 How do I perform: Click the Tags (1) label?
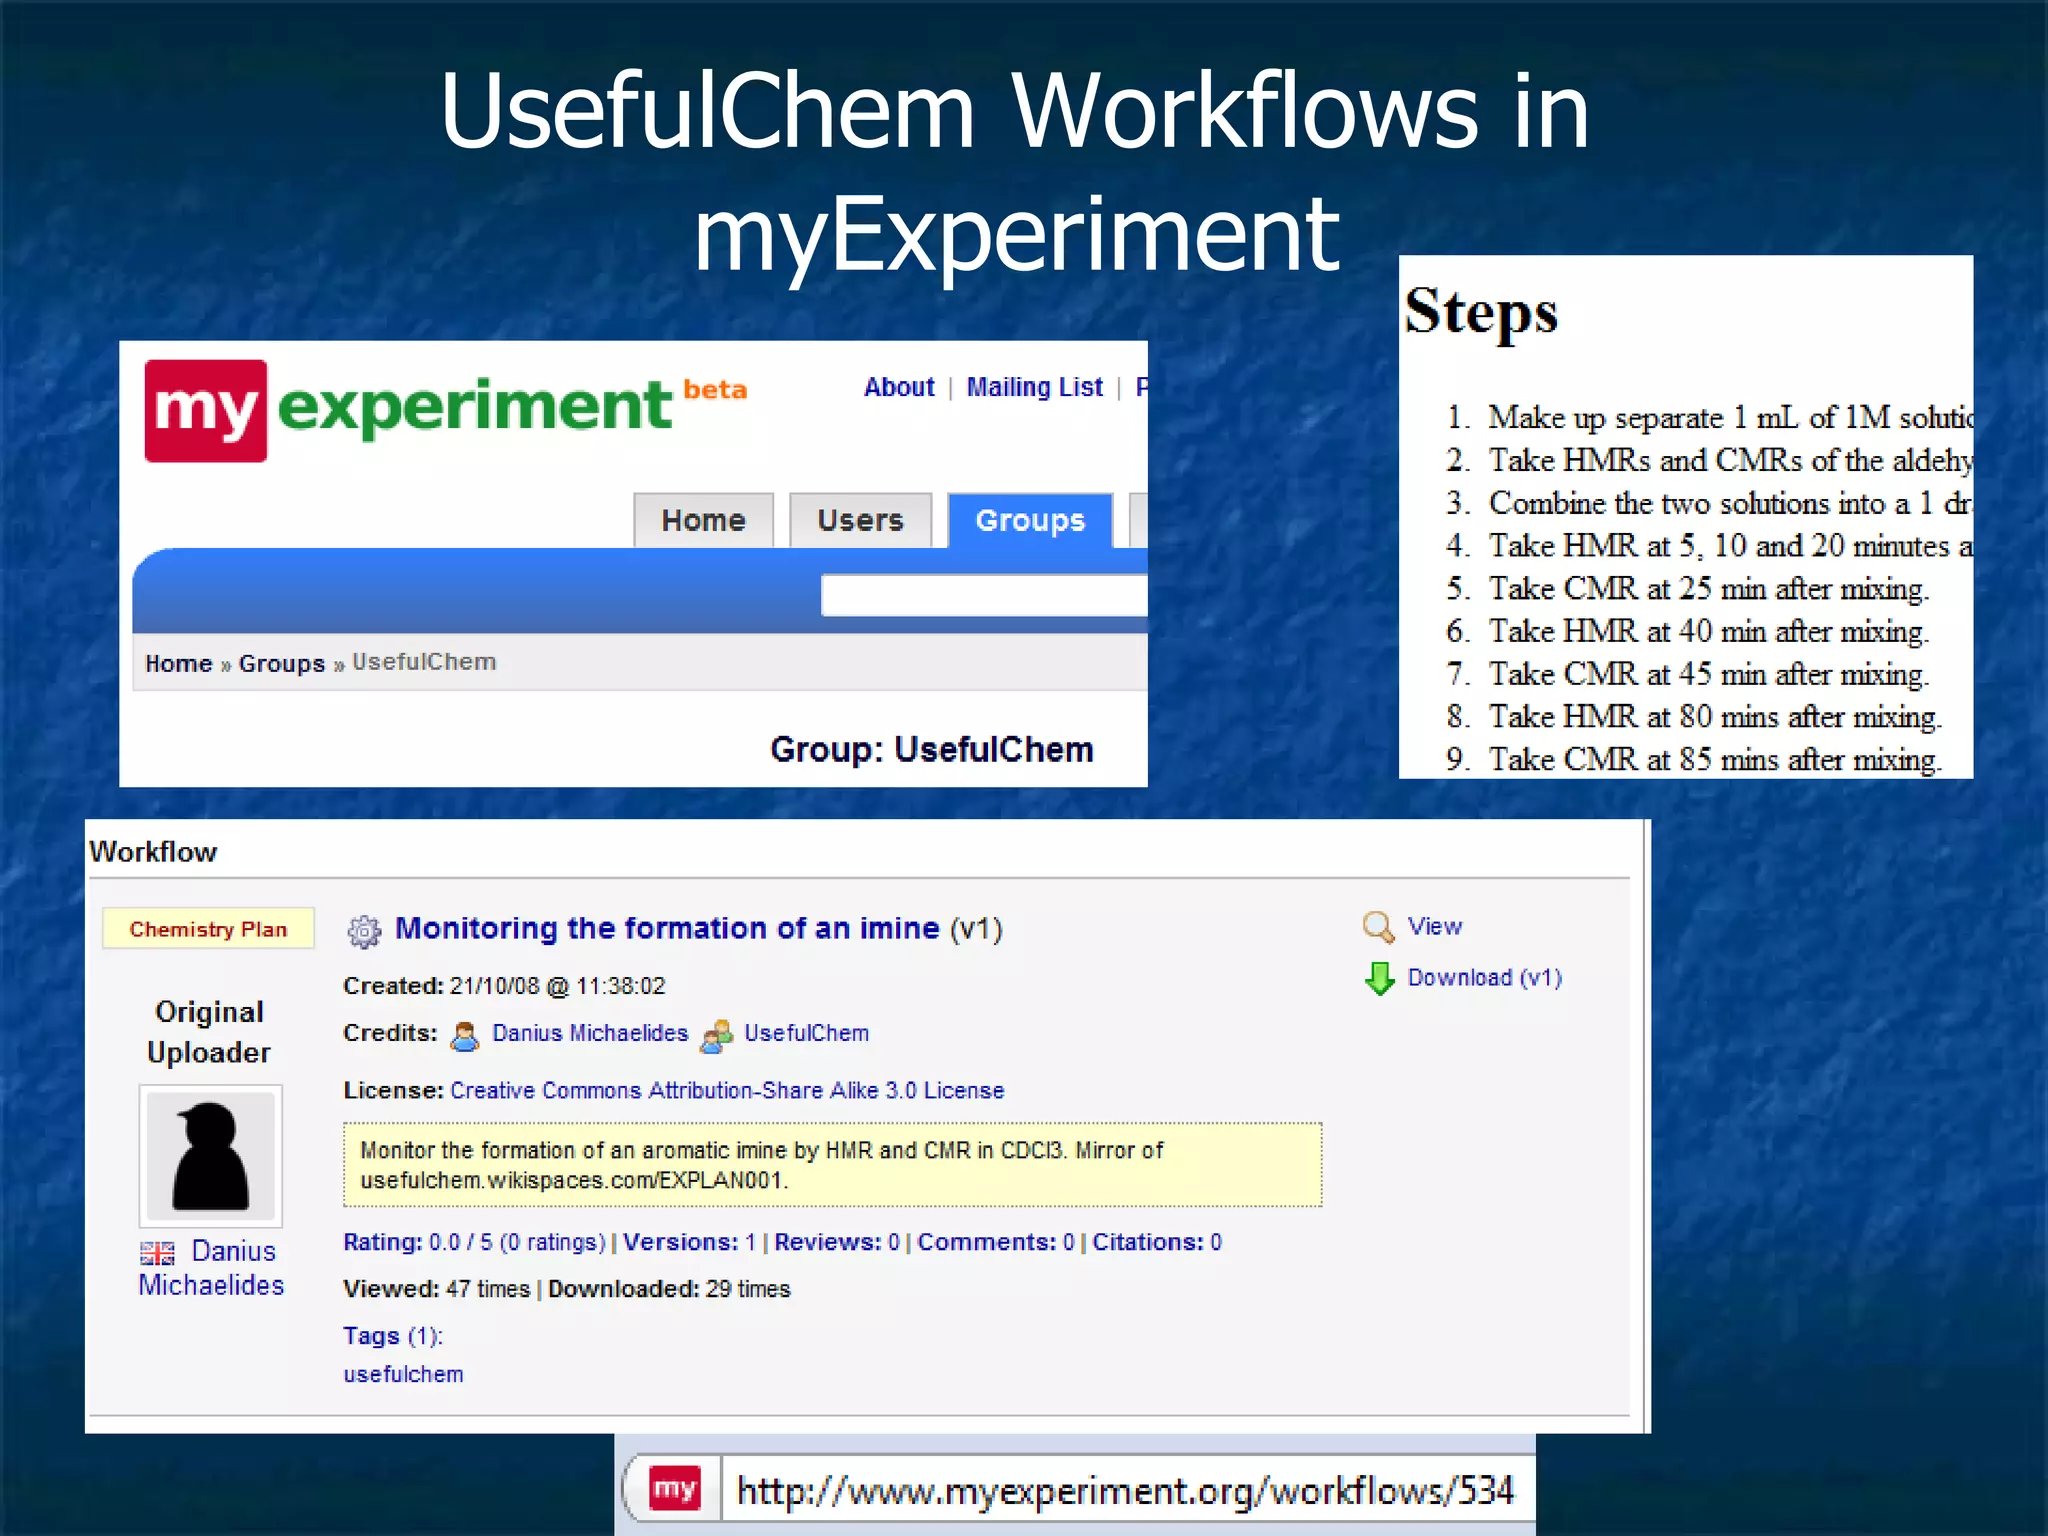pos(392,1336)
